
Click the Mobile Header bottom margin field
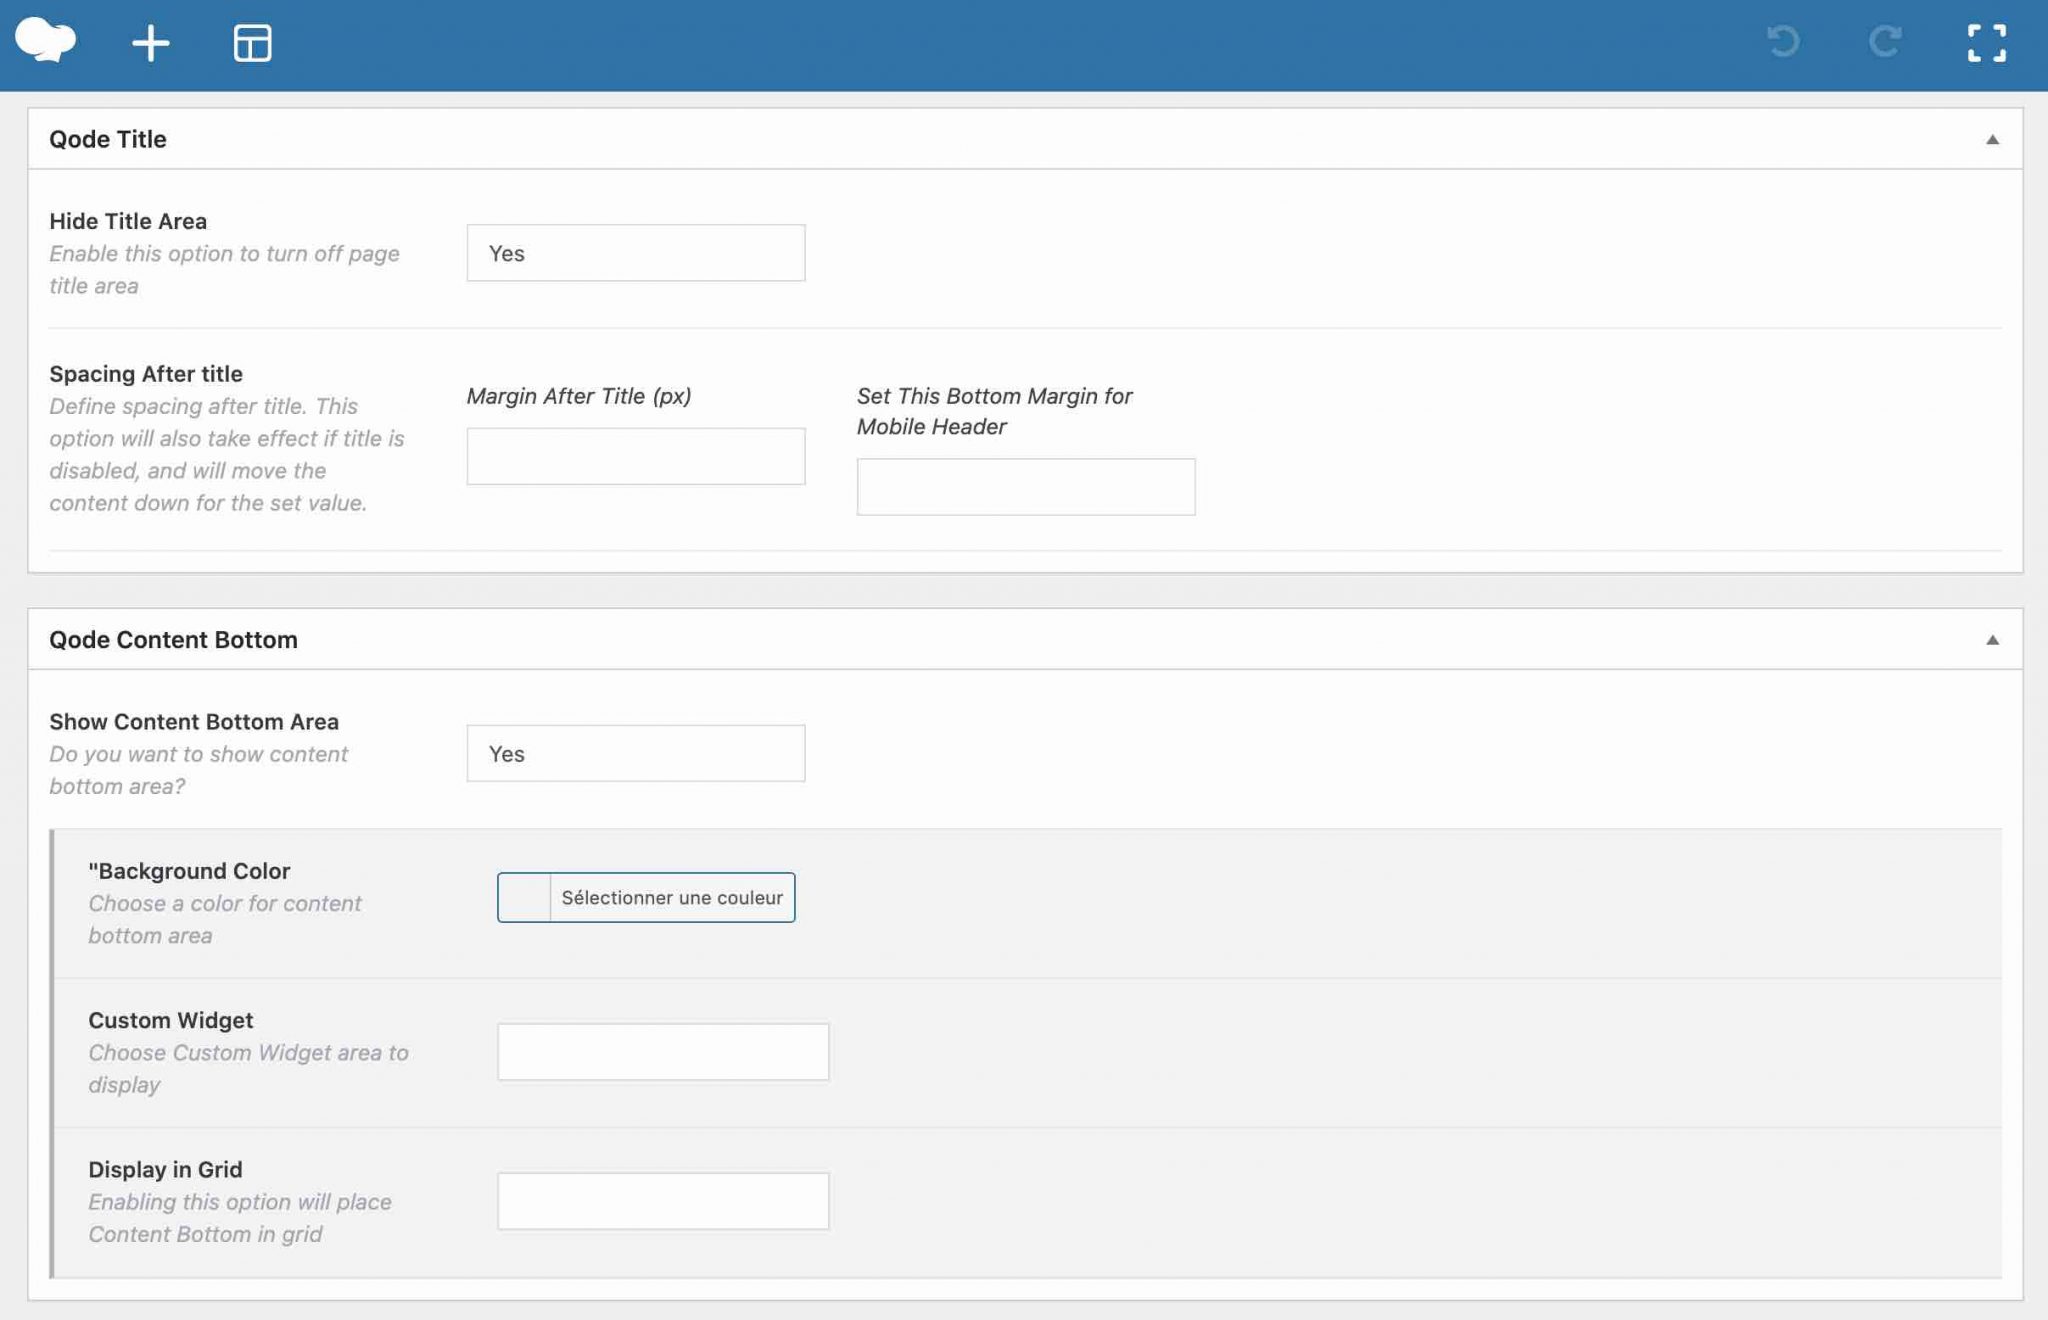(x=1025, y=487)
